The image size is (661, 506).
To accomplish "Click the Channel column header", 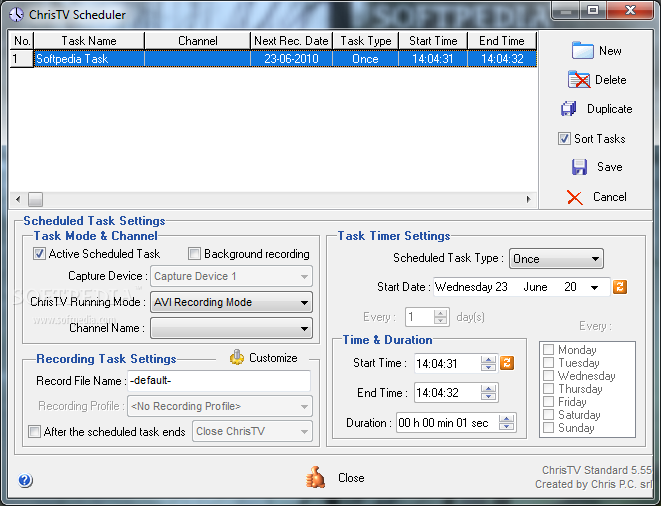I will pos(198,41).
